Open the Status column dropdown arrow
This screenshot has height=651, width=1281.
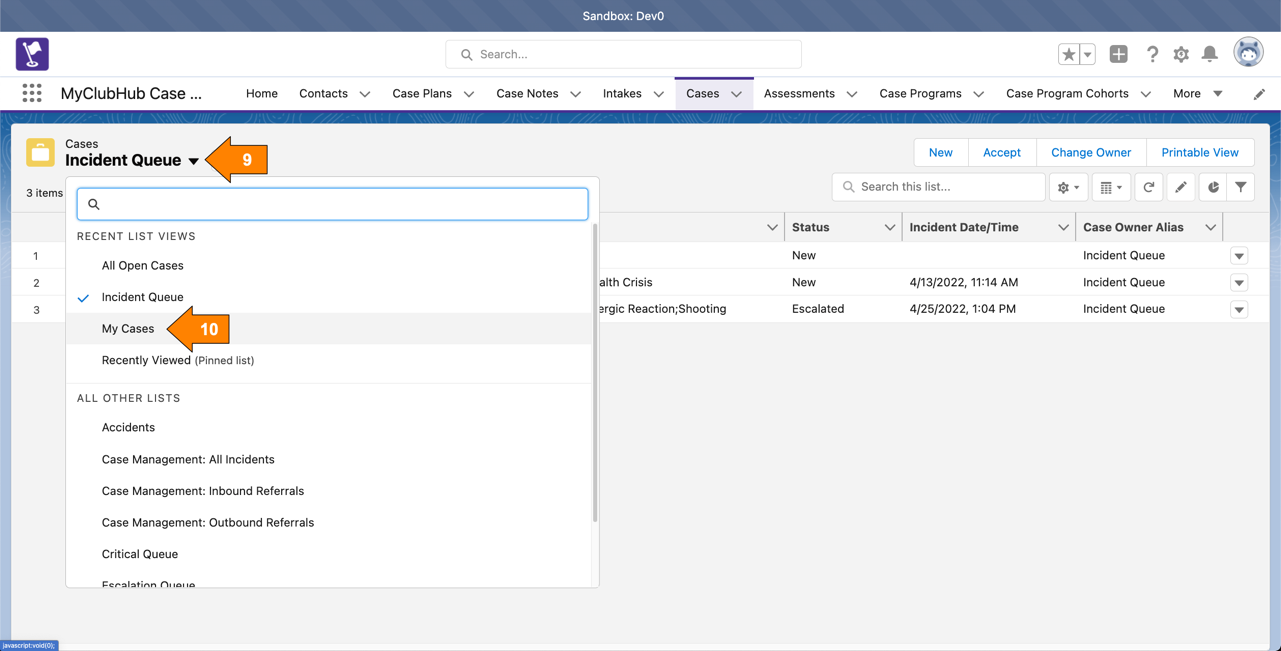pyautogui.click(x=889, y=228)
